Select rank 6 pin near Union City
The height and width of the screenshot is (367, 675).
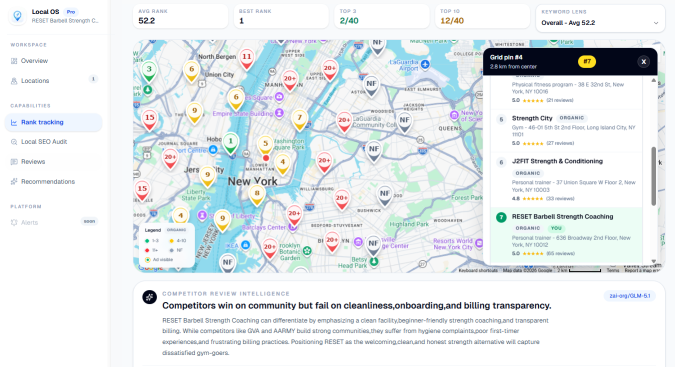(192, 72)
